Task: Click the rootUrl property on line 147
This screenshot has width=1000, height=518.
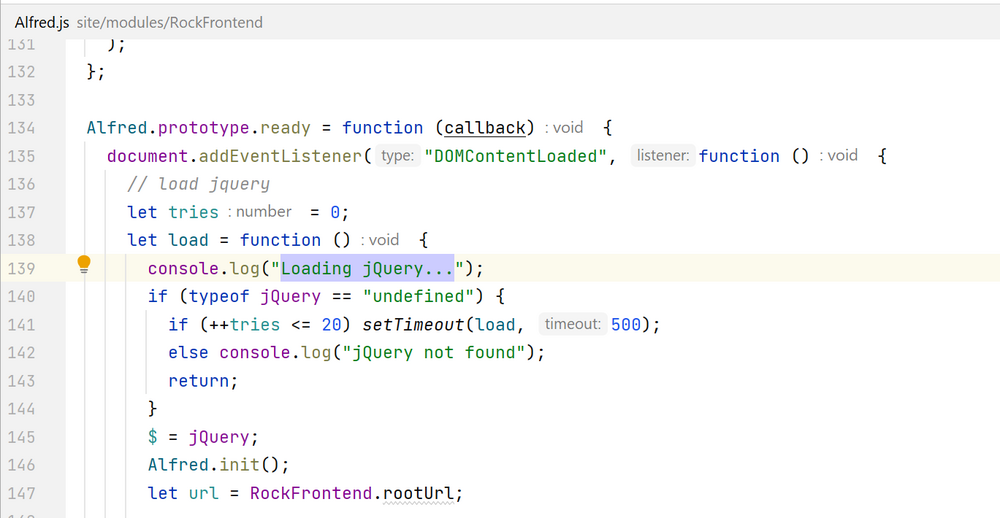Action: [x=425, y=493]
